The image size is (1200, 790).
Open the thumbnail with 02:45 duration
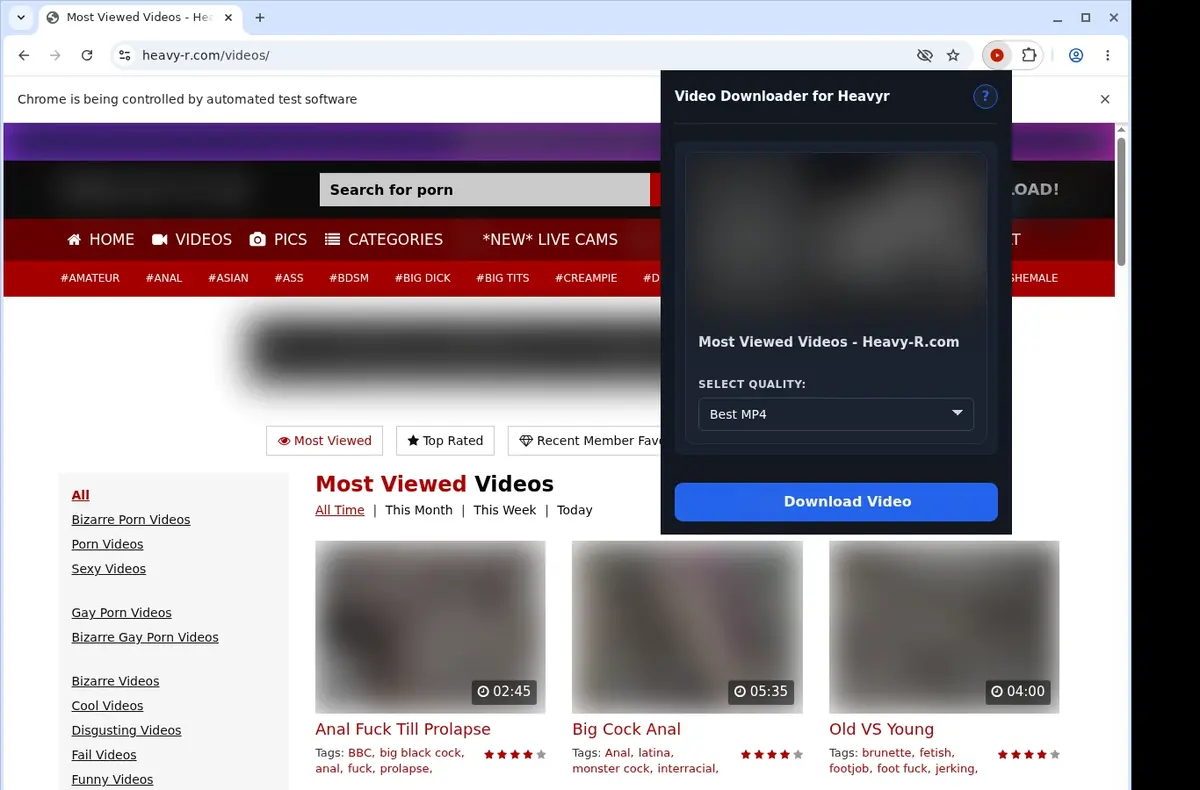[x=430, y=627]
